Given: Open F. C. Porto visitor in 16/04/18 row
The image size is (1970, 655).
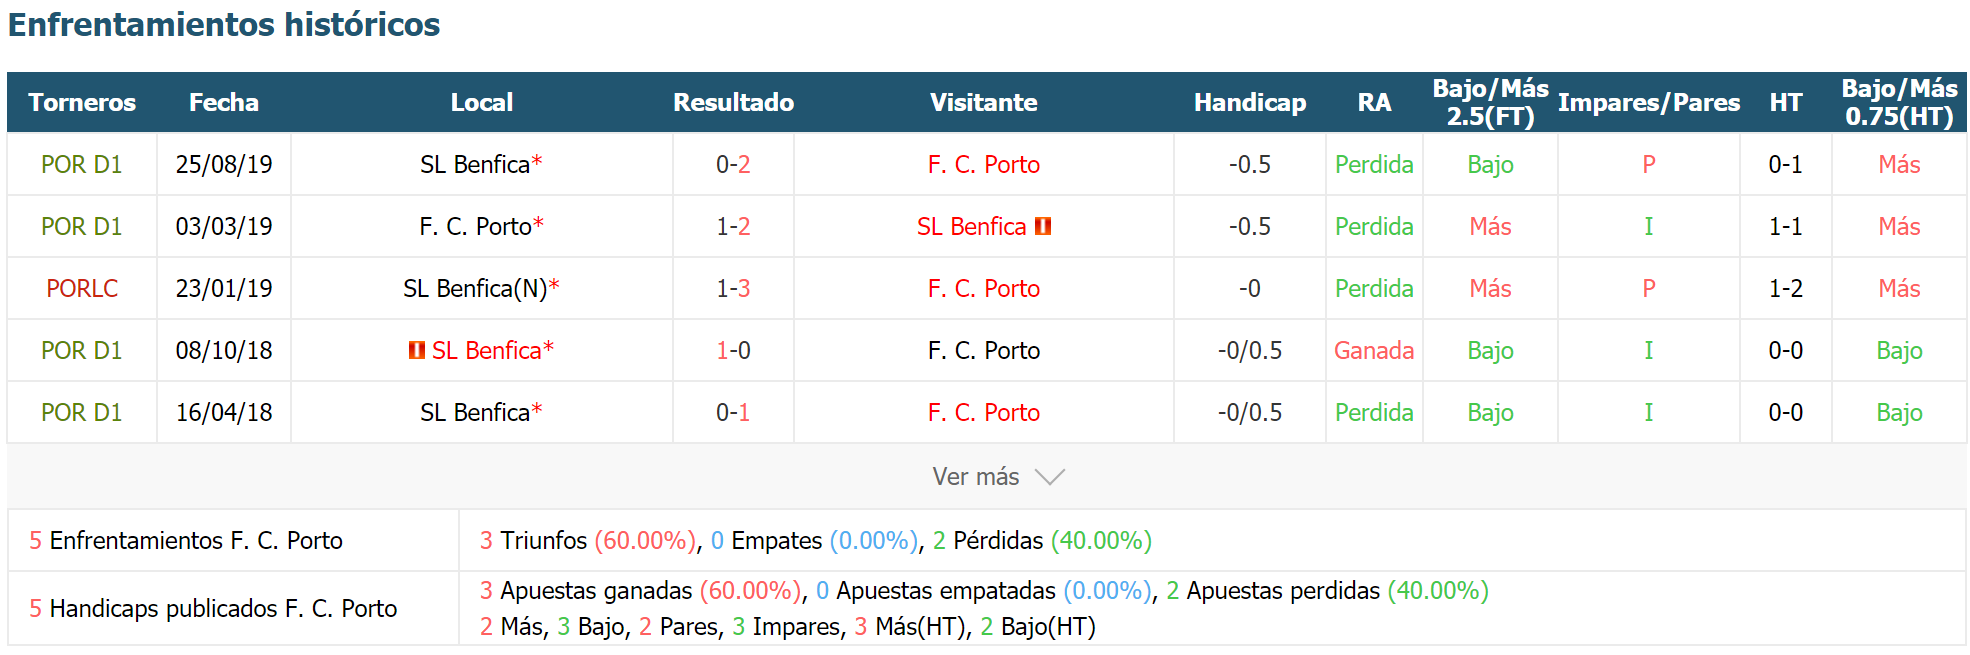Looking at the screenshot, I should [984, 412].
